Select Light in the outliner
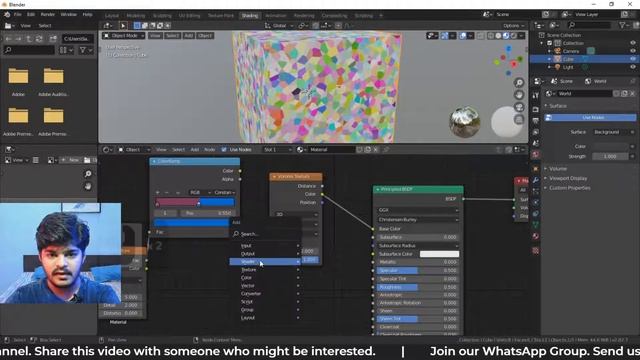This screenshot has height=360, width=640. [x=568, y=67]
